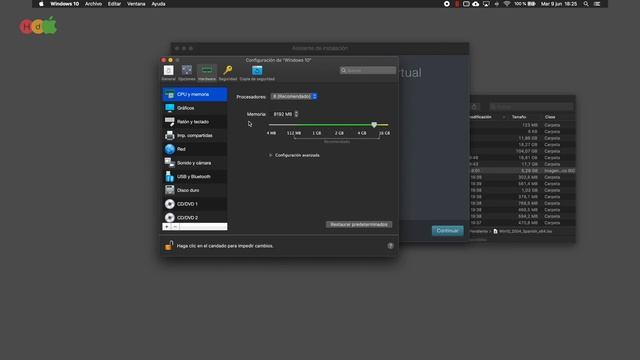Open the Procesadores dropdown
Viewport: 640px width, 360px height.
(x=294, y=96)
